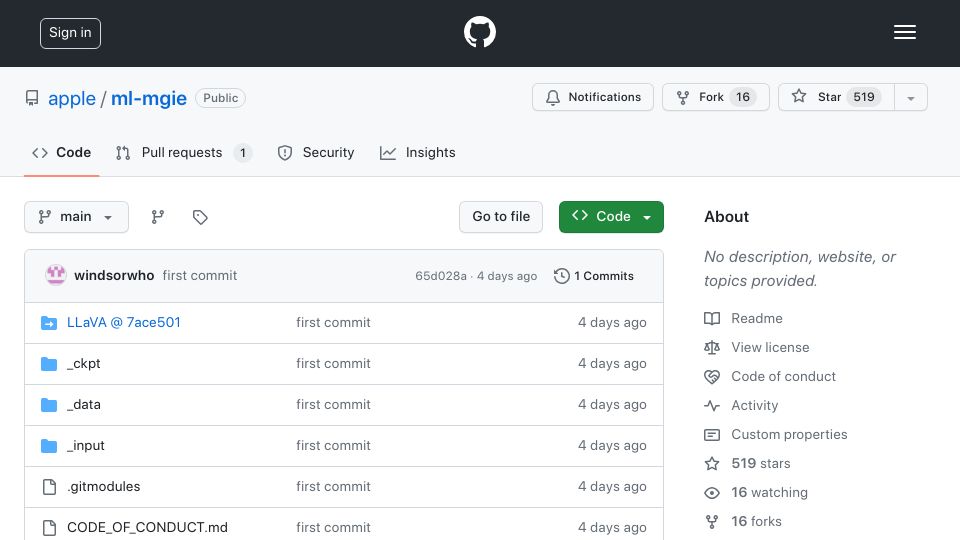960x540 pixels.
Task: Open the hamburger navigation menu
Action: click(904, 32)
